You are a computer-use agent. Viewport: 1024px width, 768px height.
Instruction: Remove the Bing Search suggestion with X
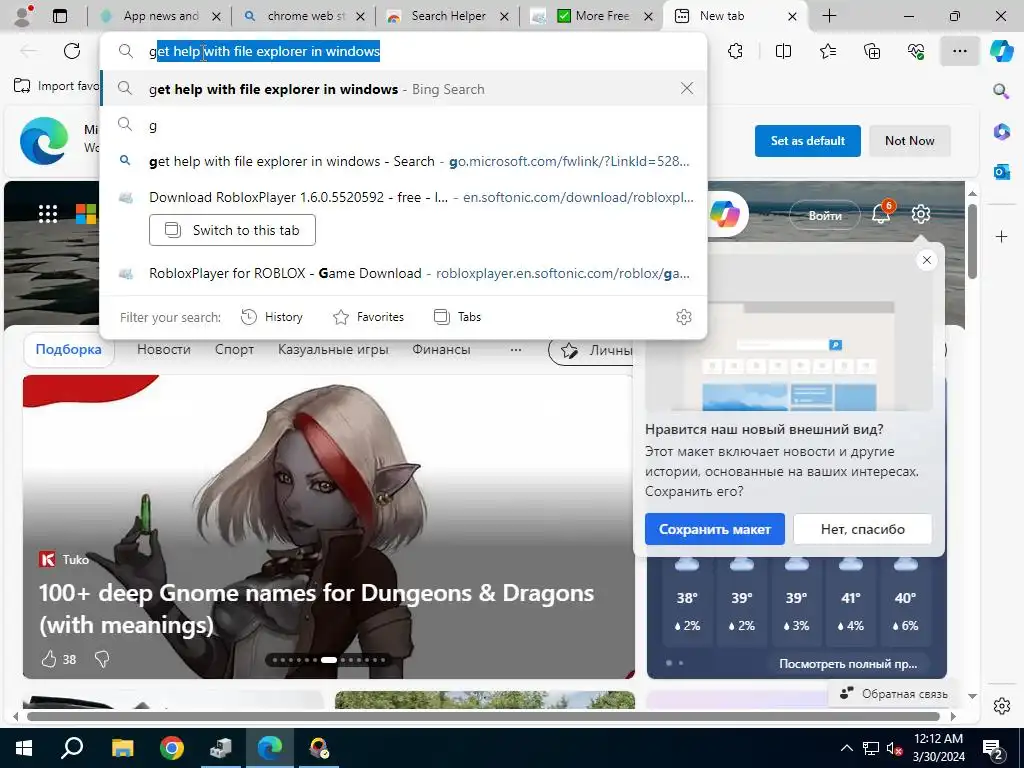[x=686, y=88]
